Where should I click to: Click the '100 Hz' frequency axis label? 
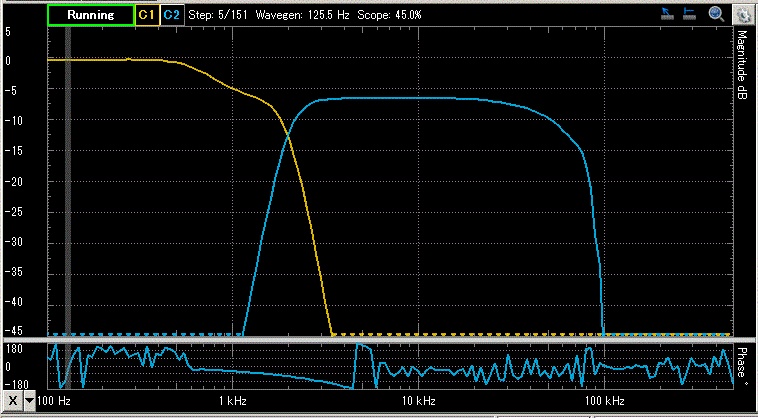click(56, 401)
